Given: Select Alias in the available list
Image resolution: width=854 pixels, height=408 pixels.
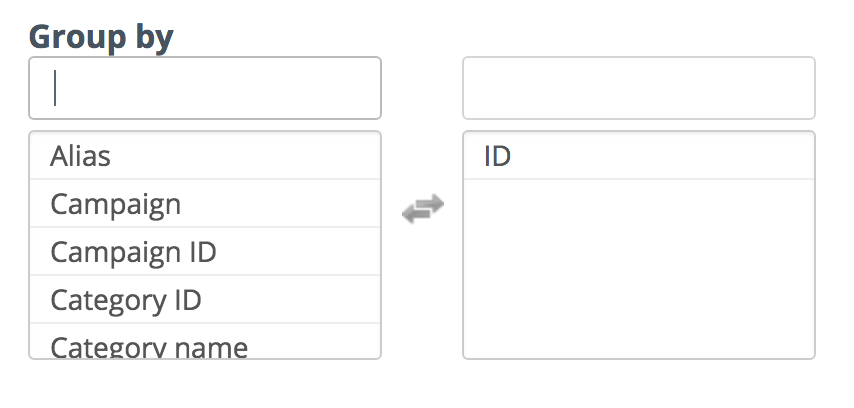Looking at the screenshot, I should click(x=205, y=156).
